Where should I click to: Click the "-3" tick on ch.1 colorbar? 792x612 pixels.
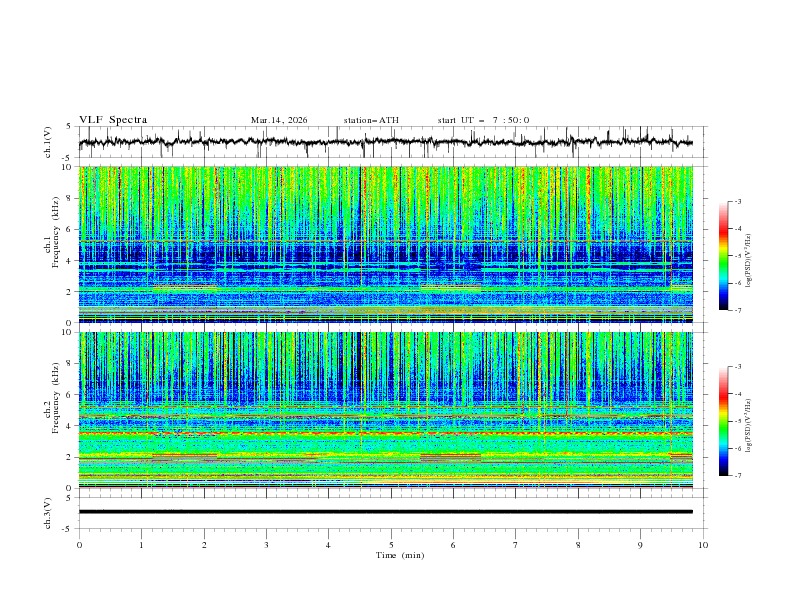[737, 201]
